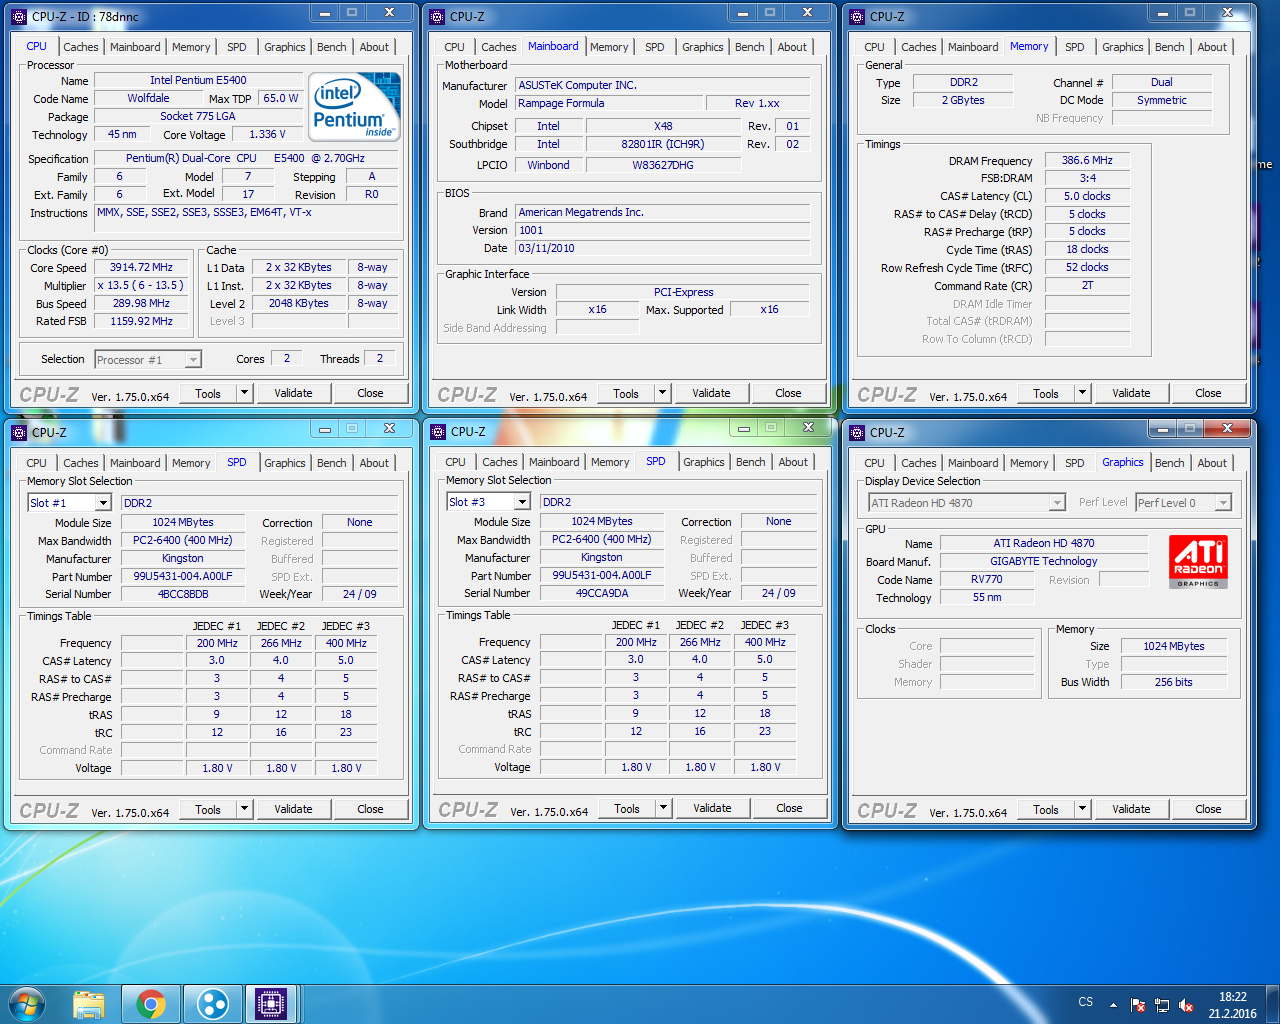Open the Tools dropdown arrow in the Memory window
The width and height of the screenshot is (1280, 1024).
(1082, 393)
